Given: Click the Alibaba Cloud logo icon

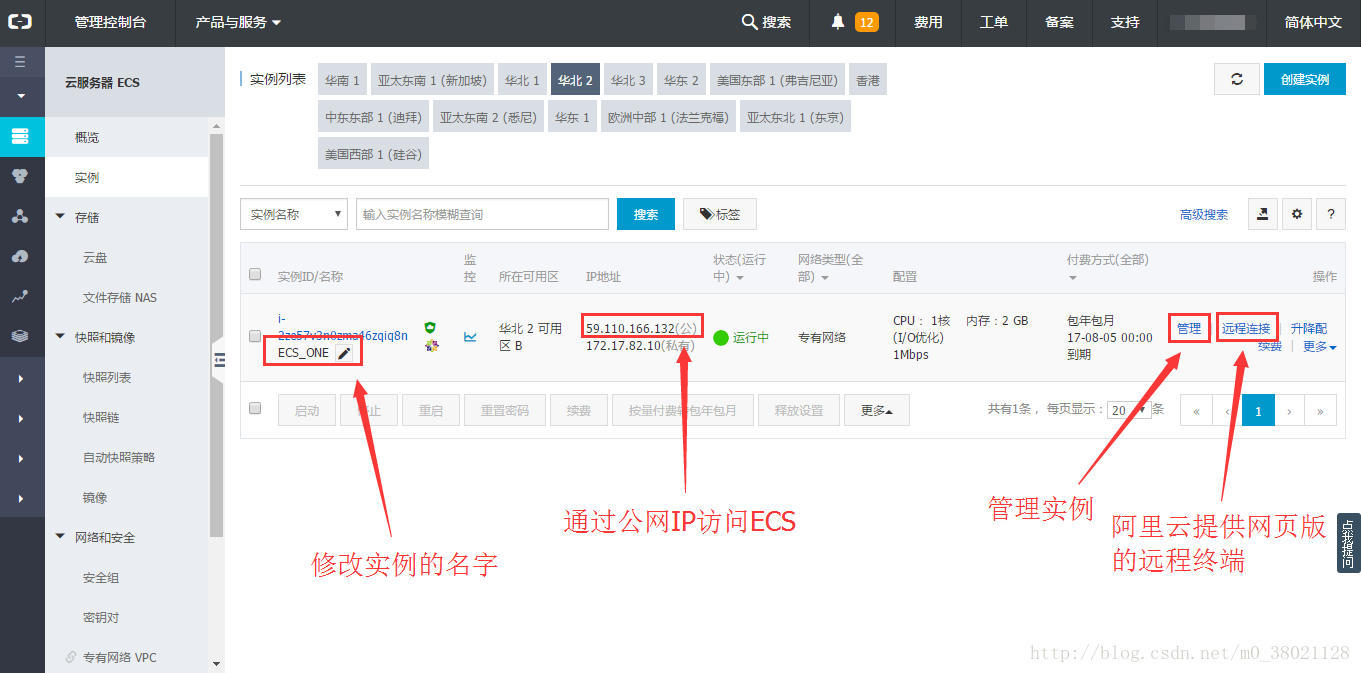Looking at the screenshot, I should [x=21, y=22].
